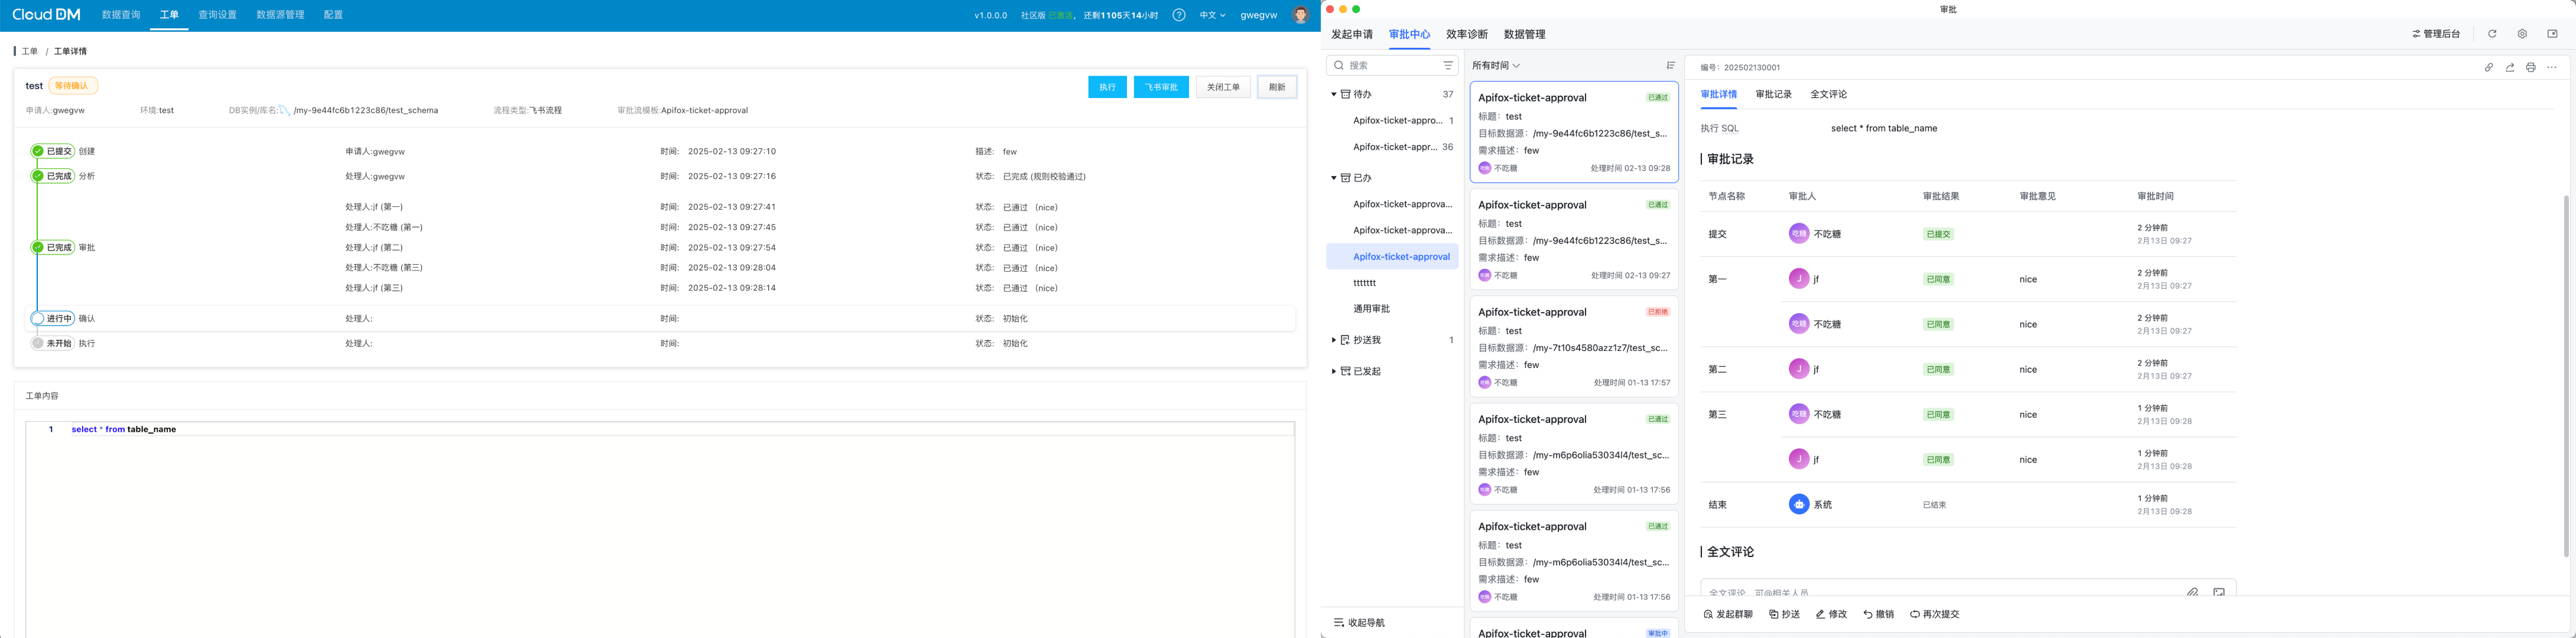This screenshot has width=2576, height=638.
Task: Open the 所有时间 time filter dropdown
Action: [1496, 65]
